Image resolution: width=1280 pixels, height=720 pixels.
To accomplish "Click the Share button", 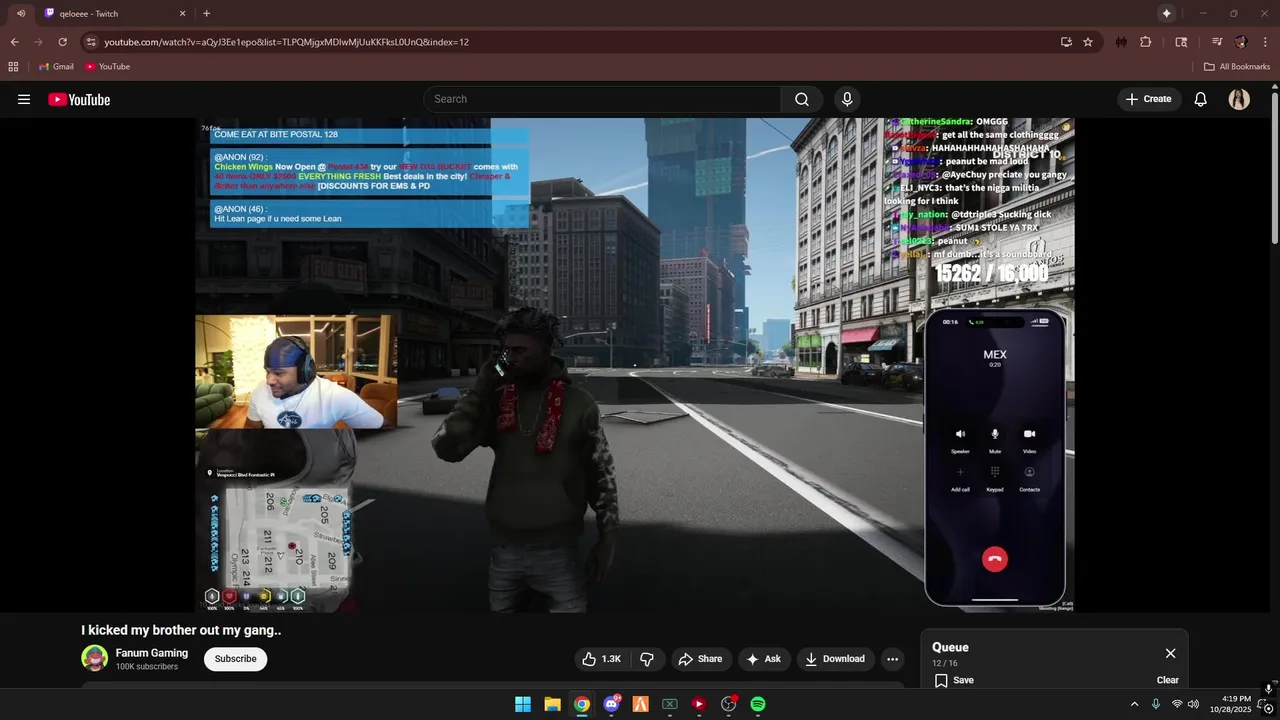I will click(700, 659).
